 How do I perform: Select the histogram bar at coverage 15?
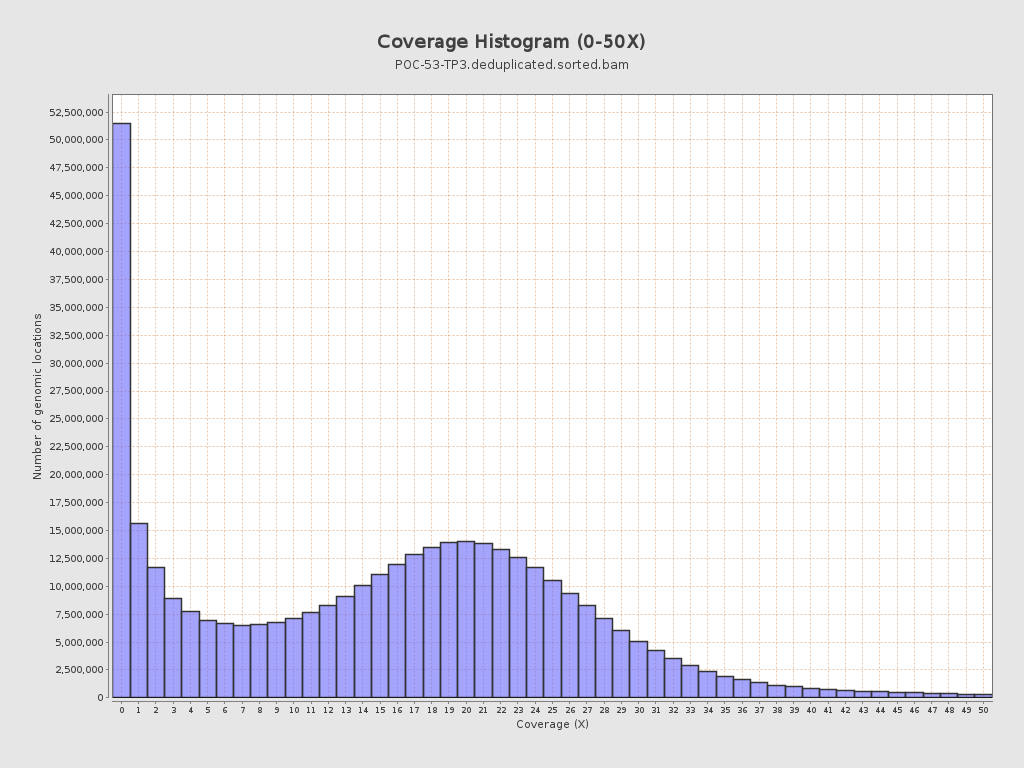(380, 636)
